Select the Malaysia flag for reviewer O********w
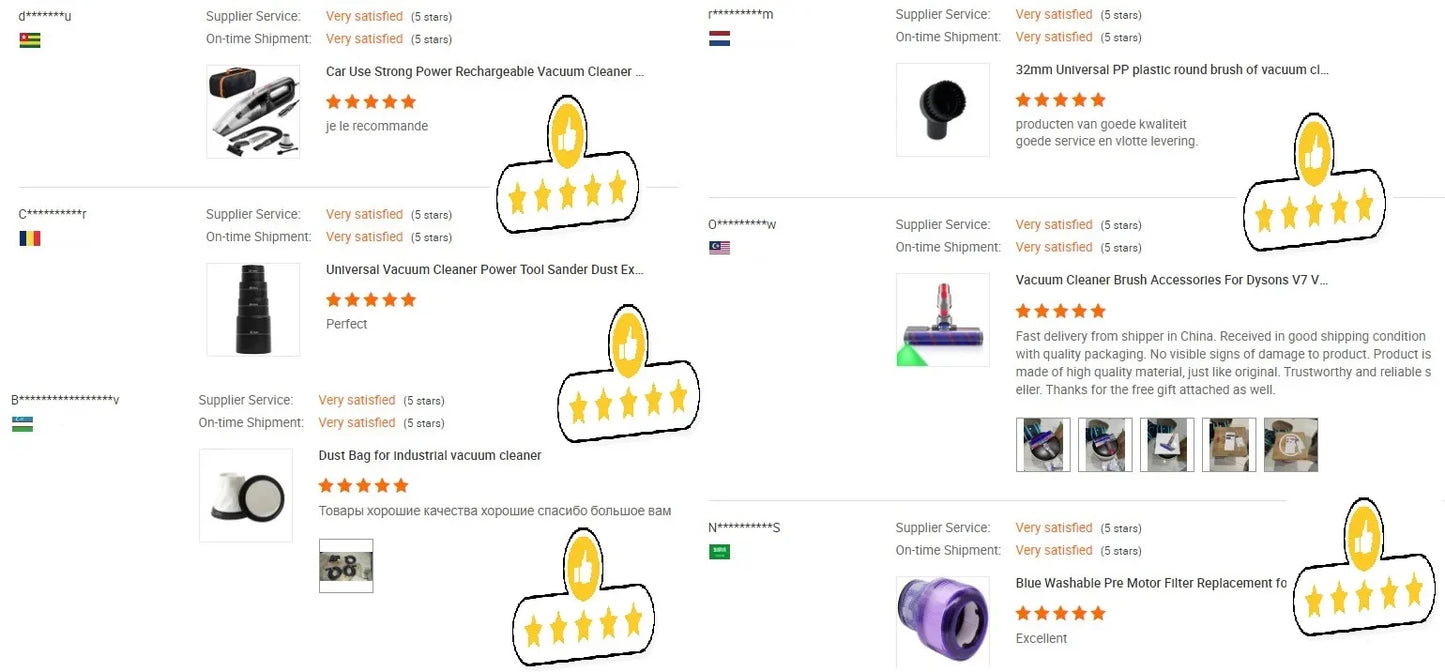The image size is (1445, 672). (722, 249)
